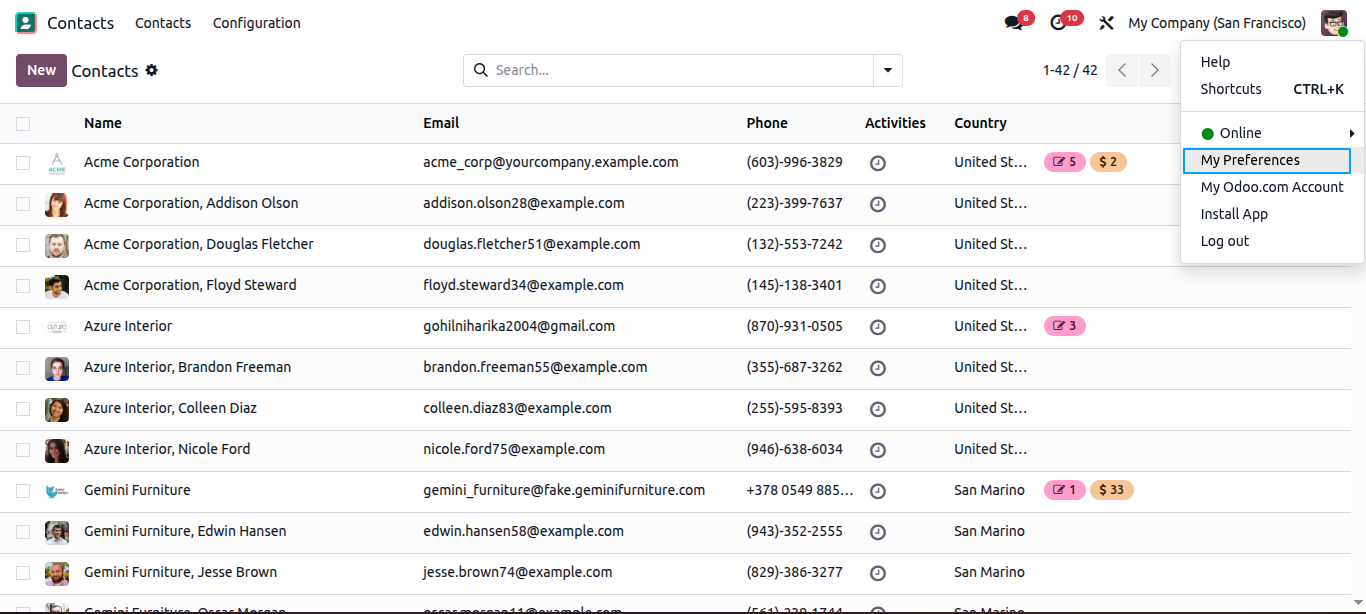Screen dimensions: 1366x614
Task: Open activity clock for Addison Olson
Action: pyautogui.click(x=878, y=204)
